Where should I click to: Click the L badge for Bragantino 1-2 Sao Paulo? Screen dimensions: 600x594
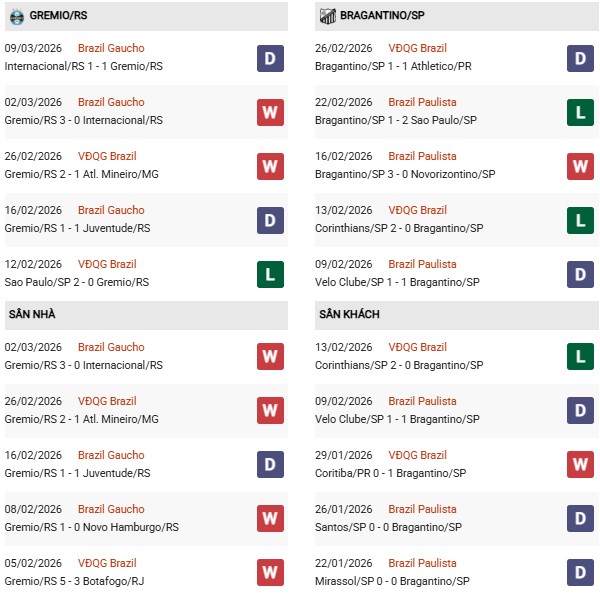(581, 112)
